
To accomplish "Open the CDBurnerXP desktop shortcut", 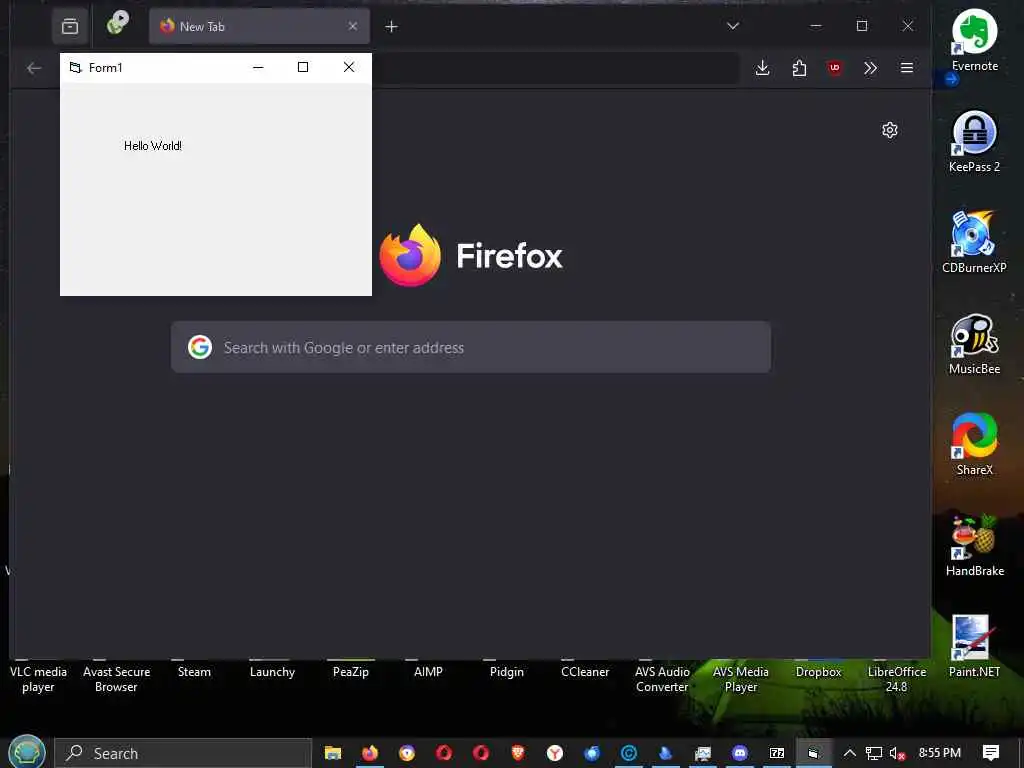I will [x=974, y=242].
